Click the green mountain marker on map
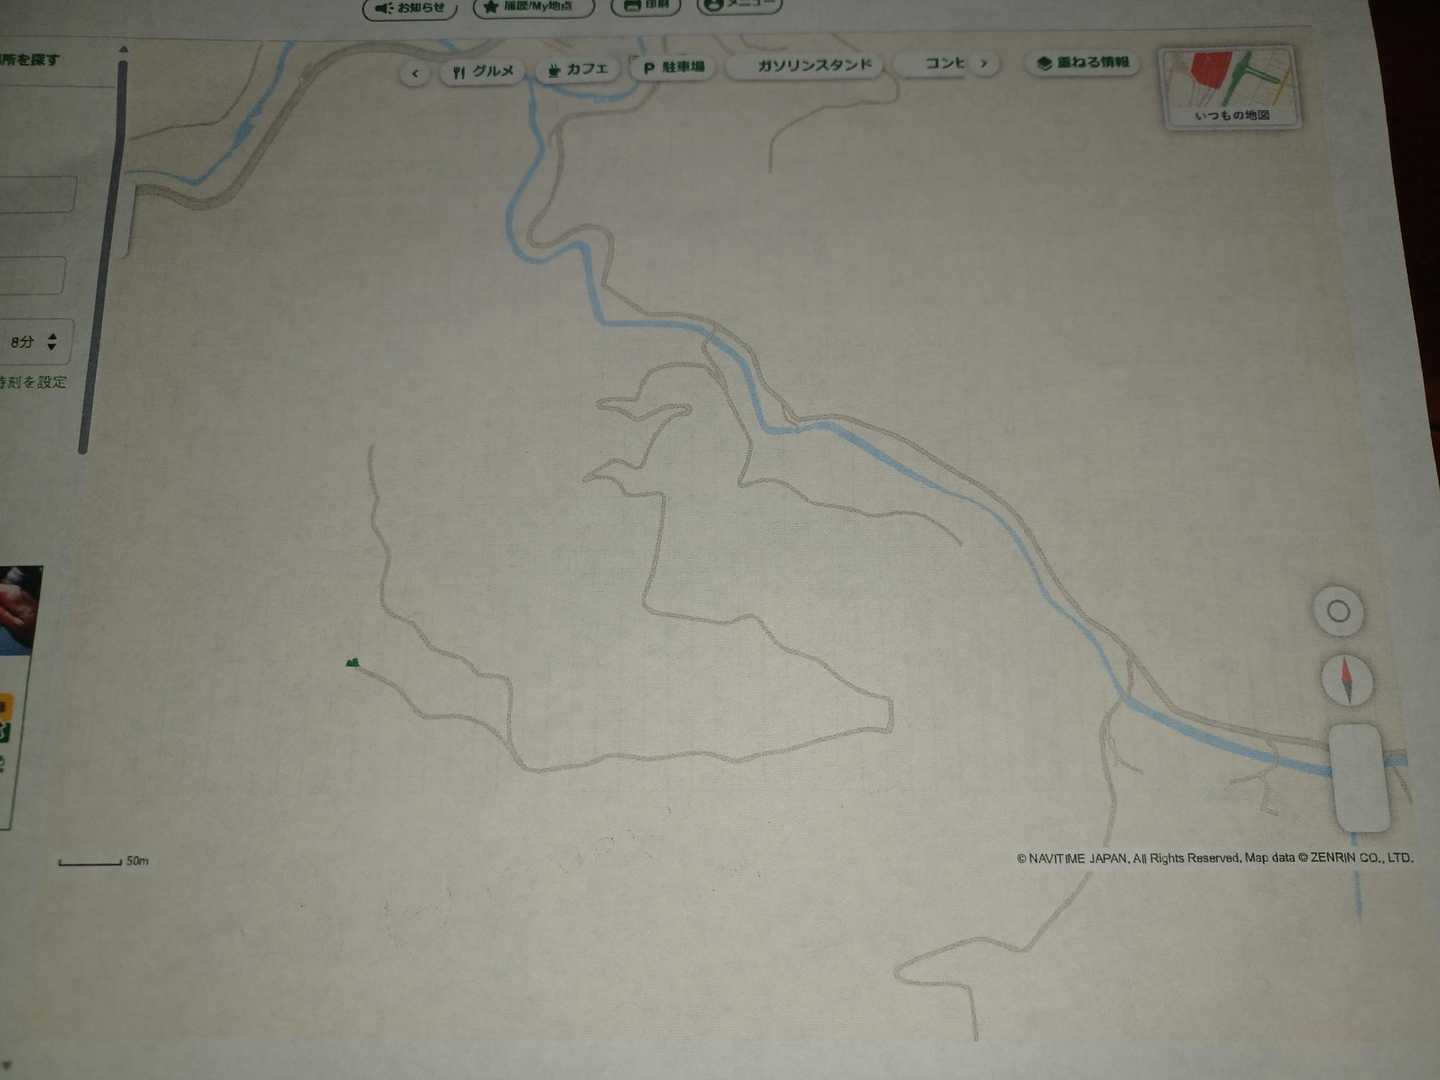The height and width of the screenshot is (1080, 1440). pos(352,662)
